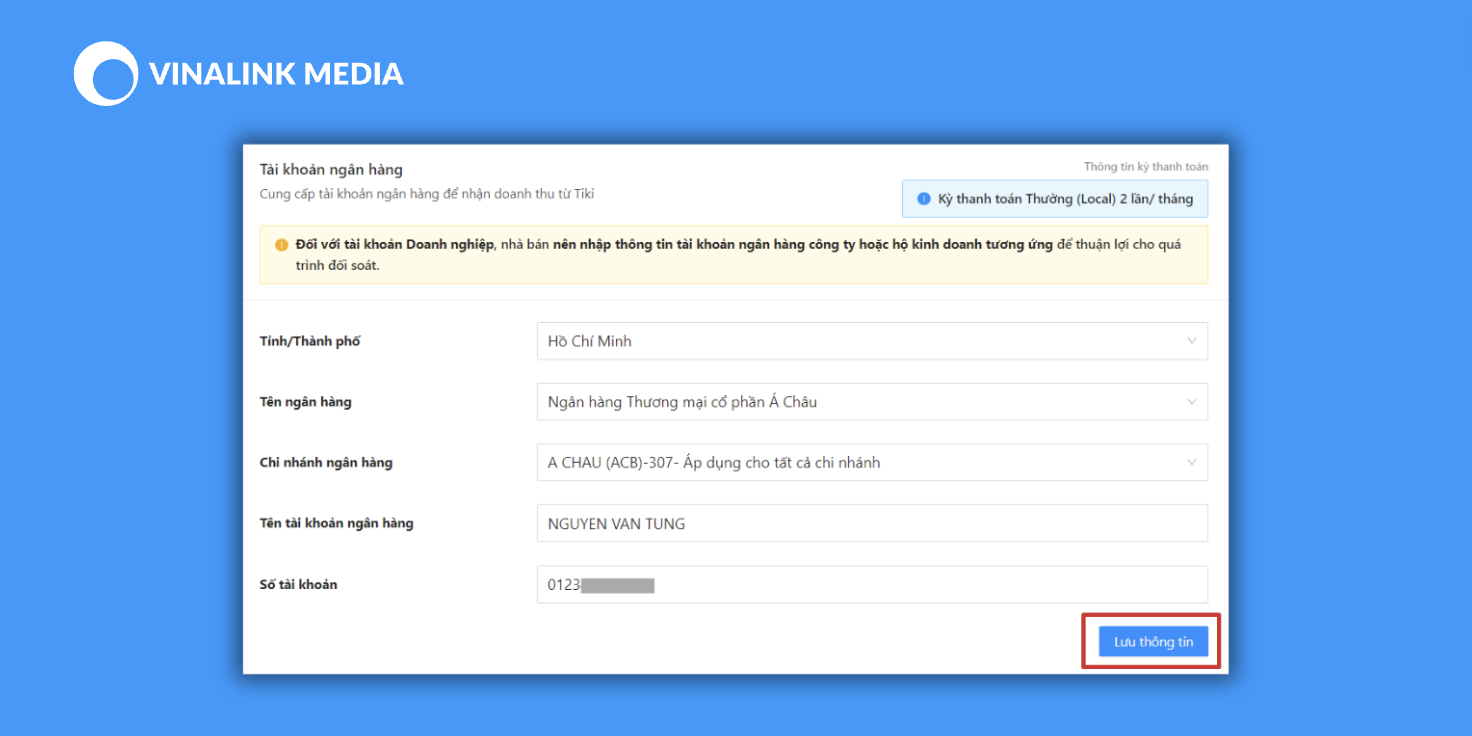Click the Chi nhánh ngân hàng label
The image size is (1472, 736).
[326, 463]
